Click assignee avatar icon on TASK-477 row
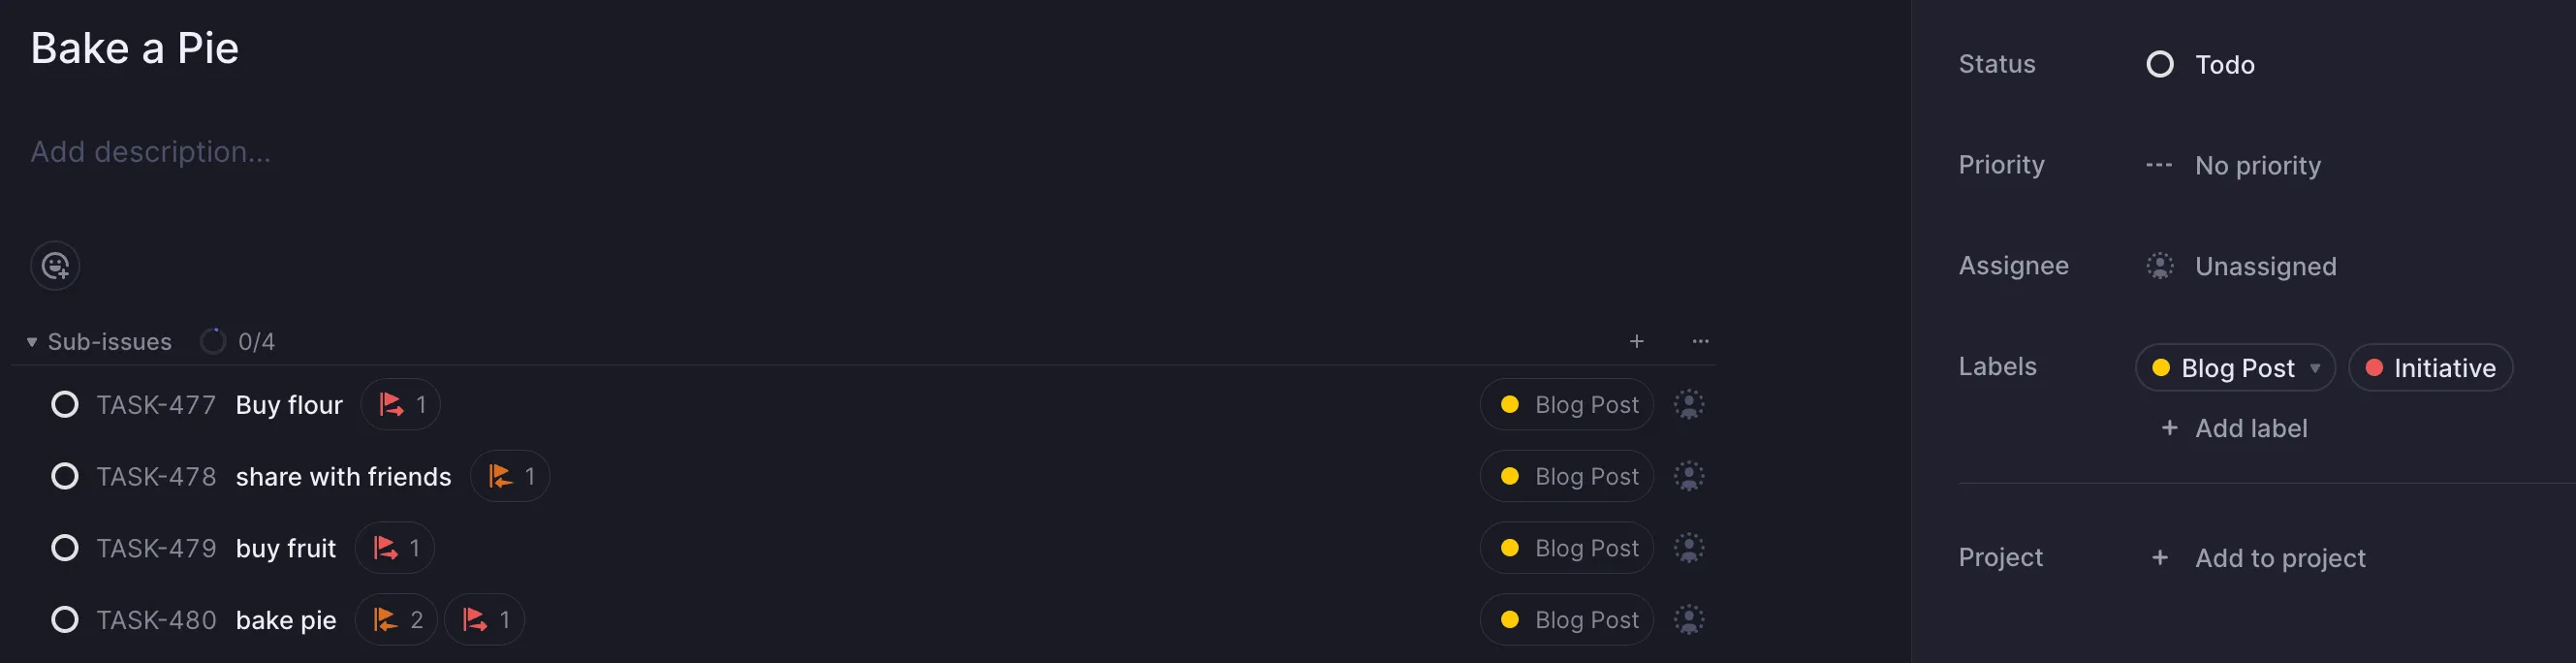2576x663 pixels. [1689, 405]
